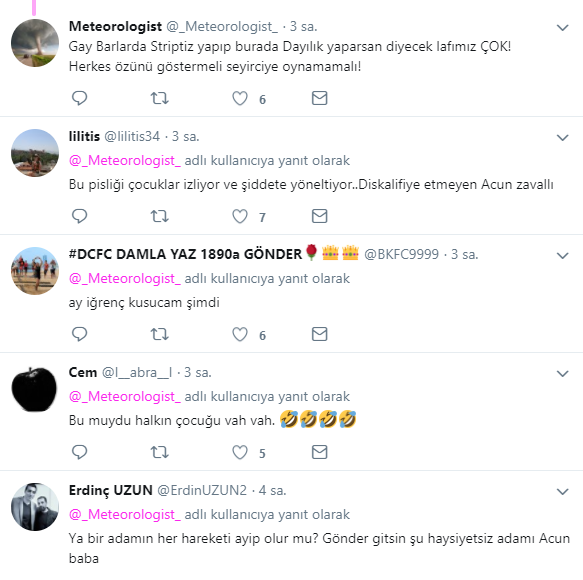Expand options chevron on Meteorologist's tweet
Screen dimensions: 583x580
563,28
